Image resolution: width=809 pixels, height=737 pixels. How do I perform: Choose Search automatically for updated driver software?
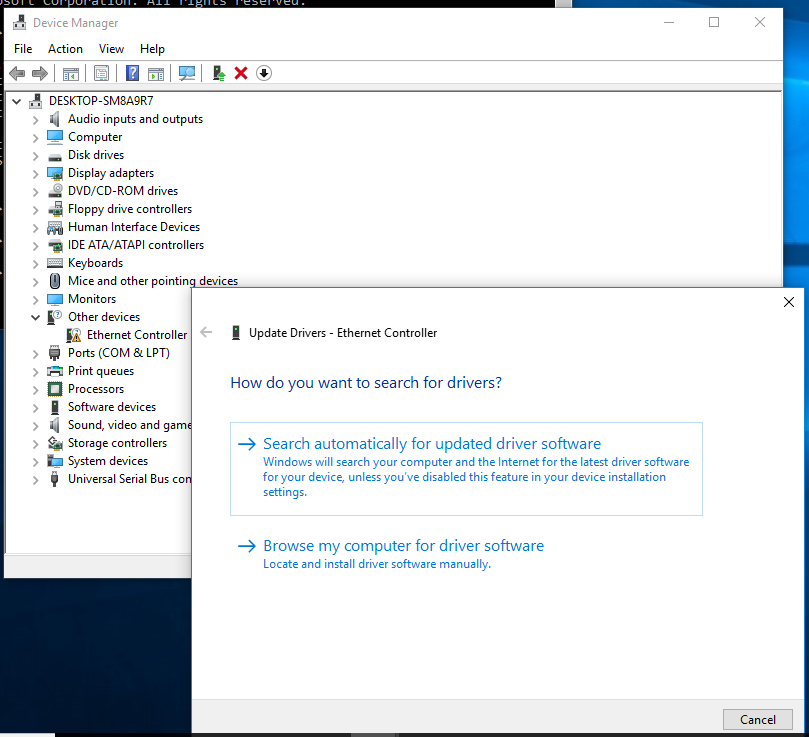pos(432,443)
